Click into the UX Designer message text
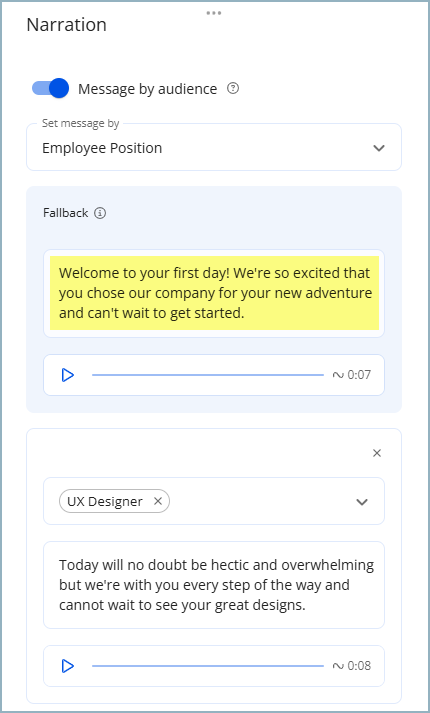Viewport: 430px width, 713px height. 214,585
